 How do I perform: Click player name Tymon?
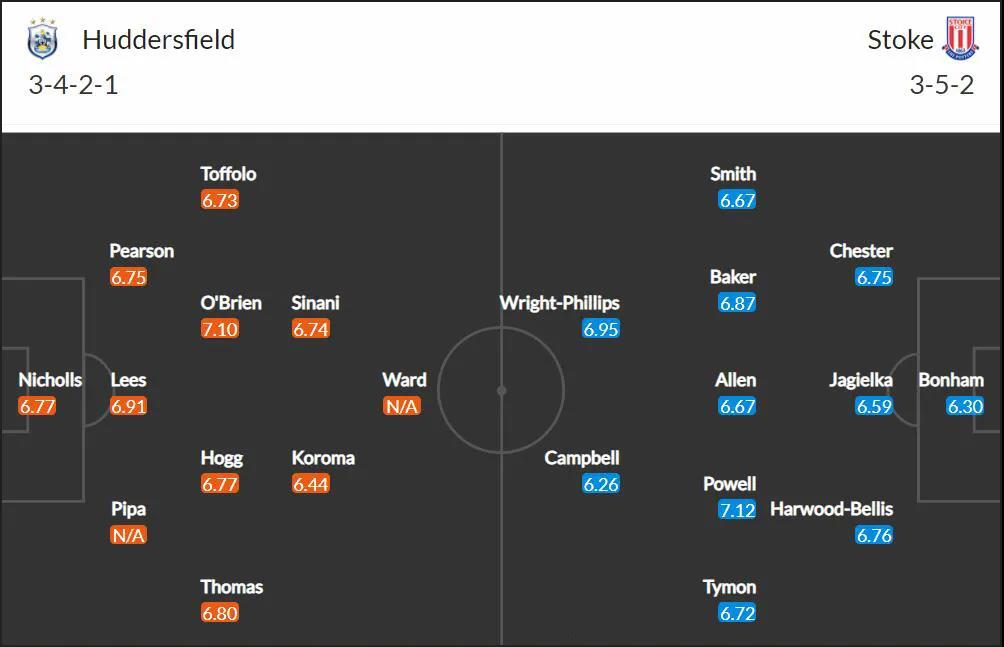click(x=729, y=587)
